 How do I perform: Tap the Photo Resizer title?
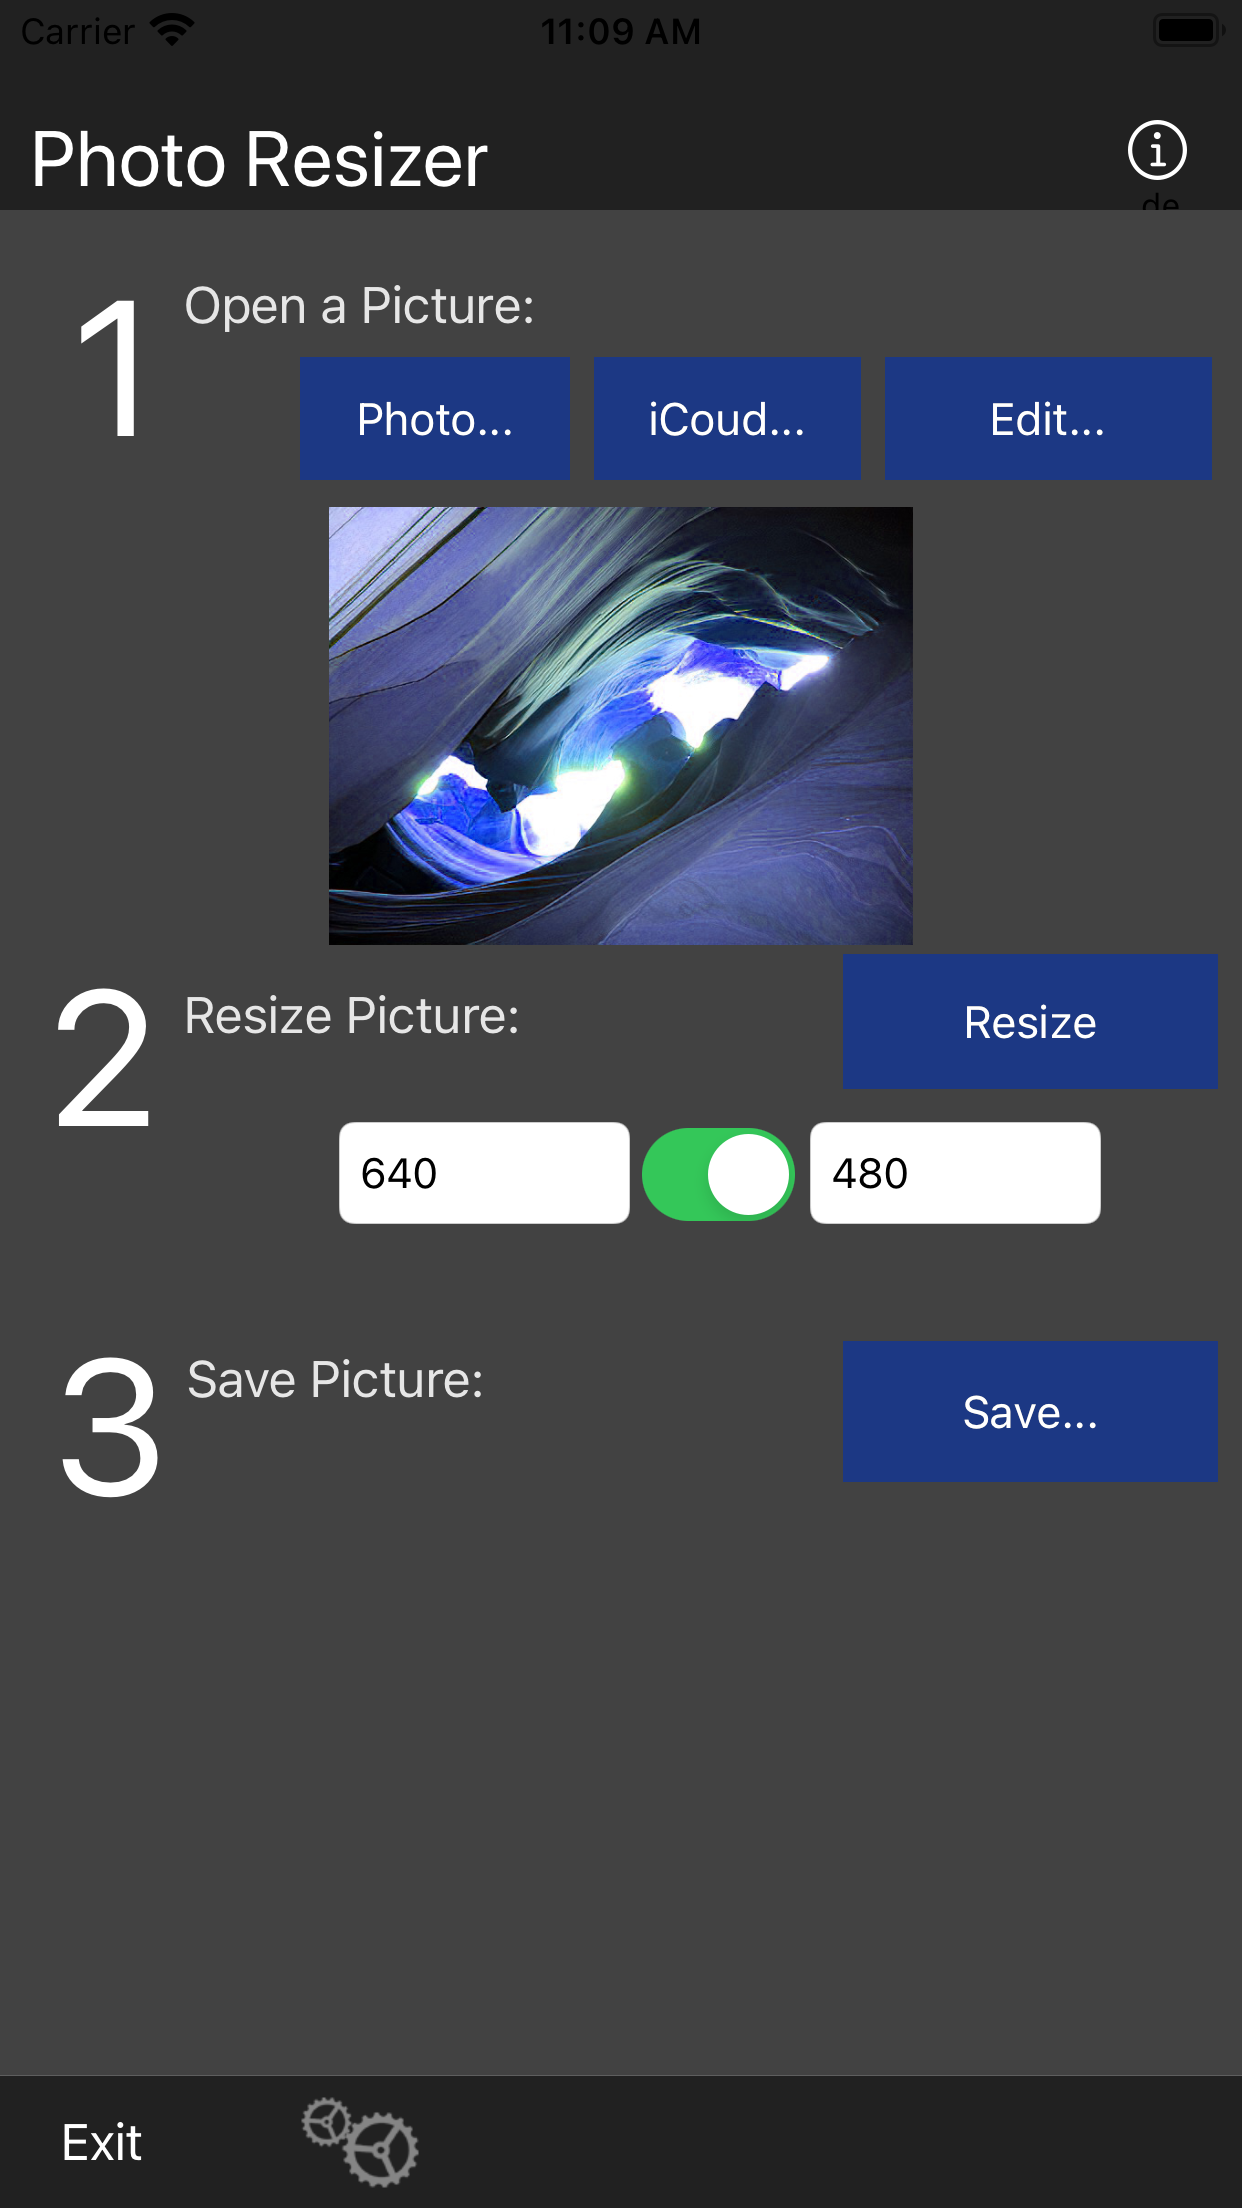[x=259, y=160]
